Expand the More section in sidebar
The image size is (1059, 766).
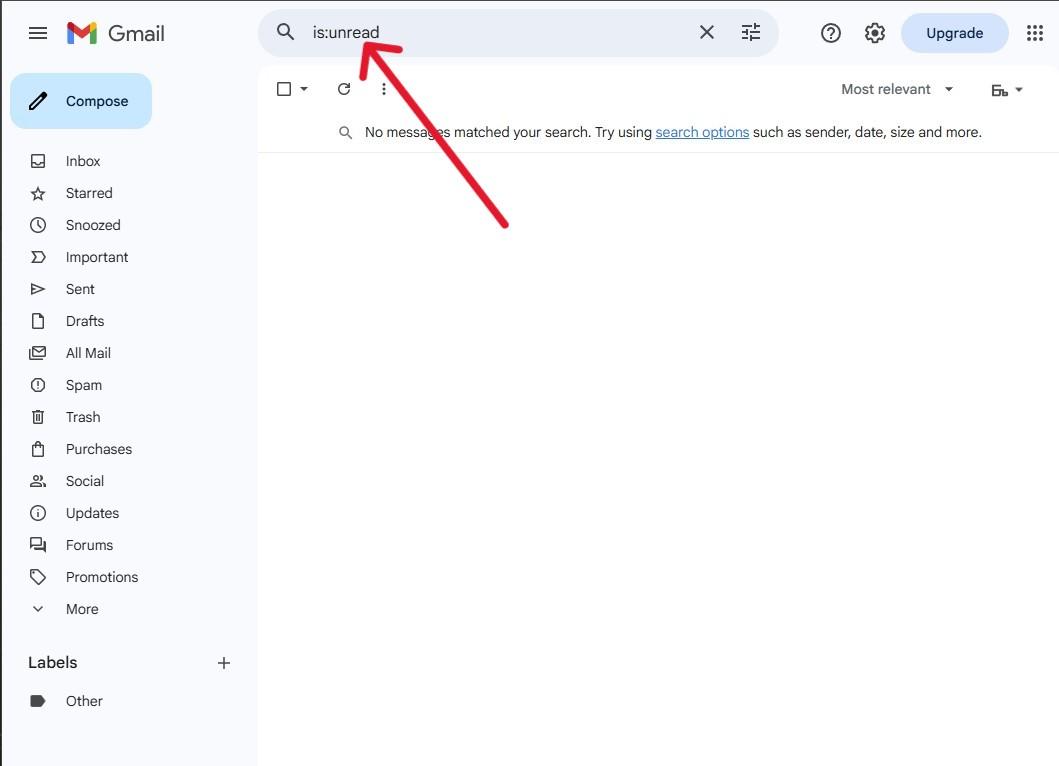pos(81,609)
